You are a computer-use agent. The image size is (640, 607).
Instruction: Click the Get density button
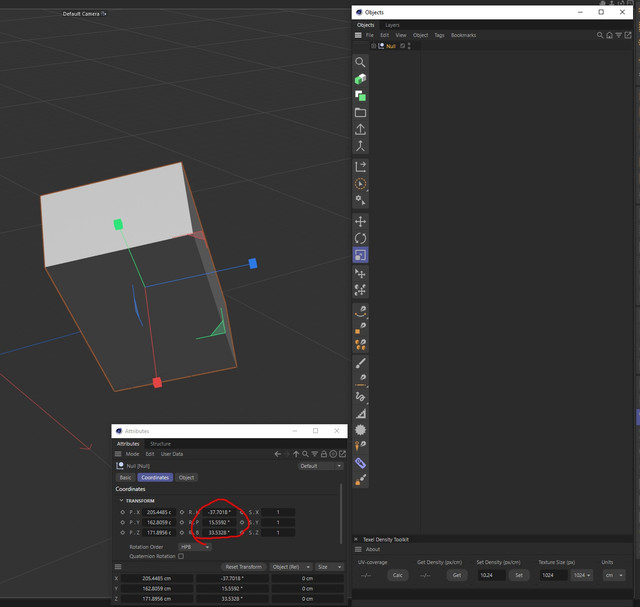(457, 575)
